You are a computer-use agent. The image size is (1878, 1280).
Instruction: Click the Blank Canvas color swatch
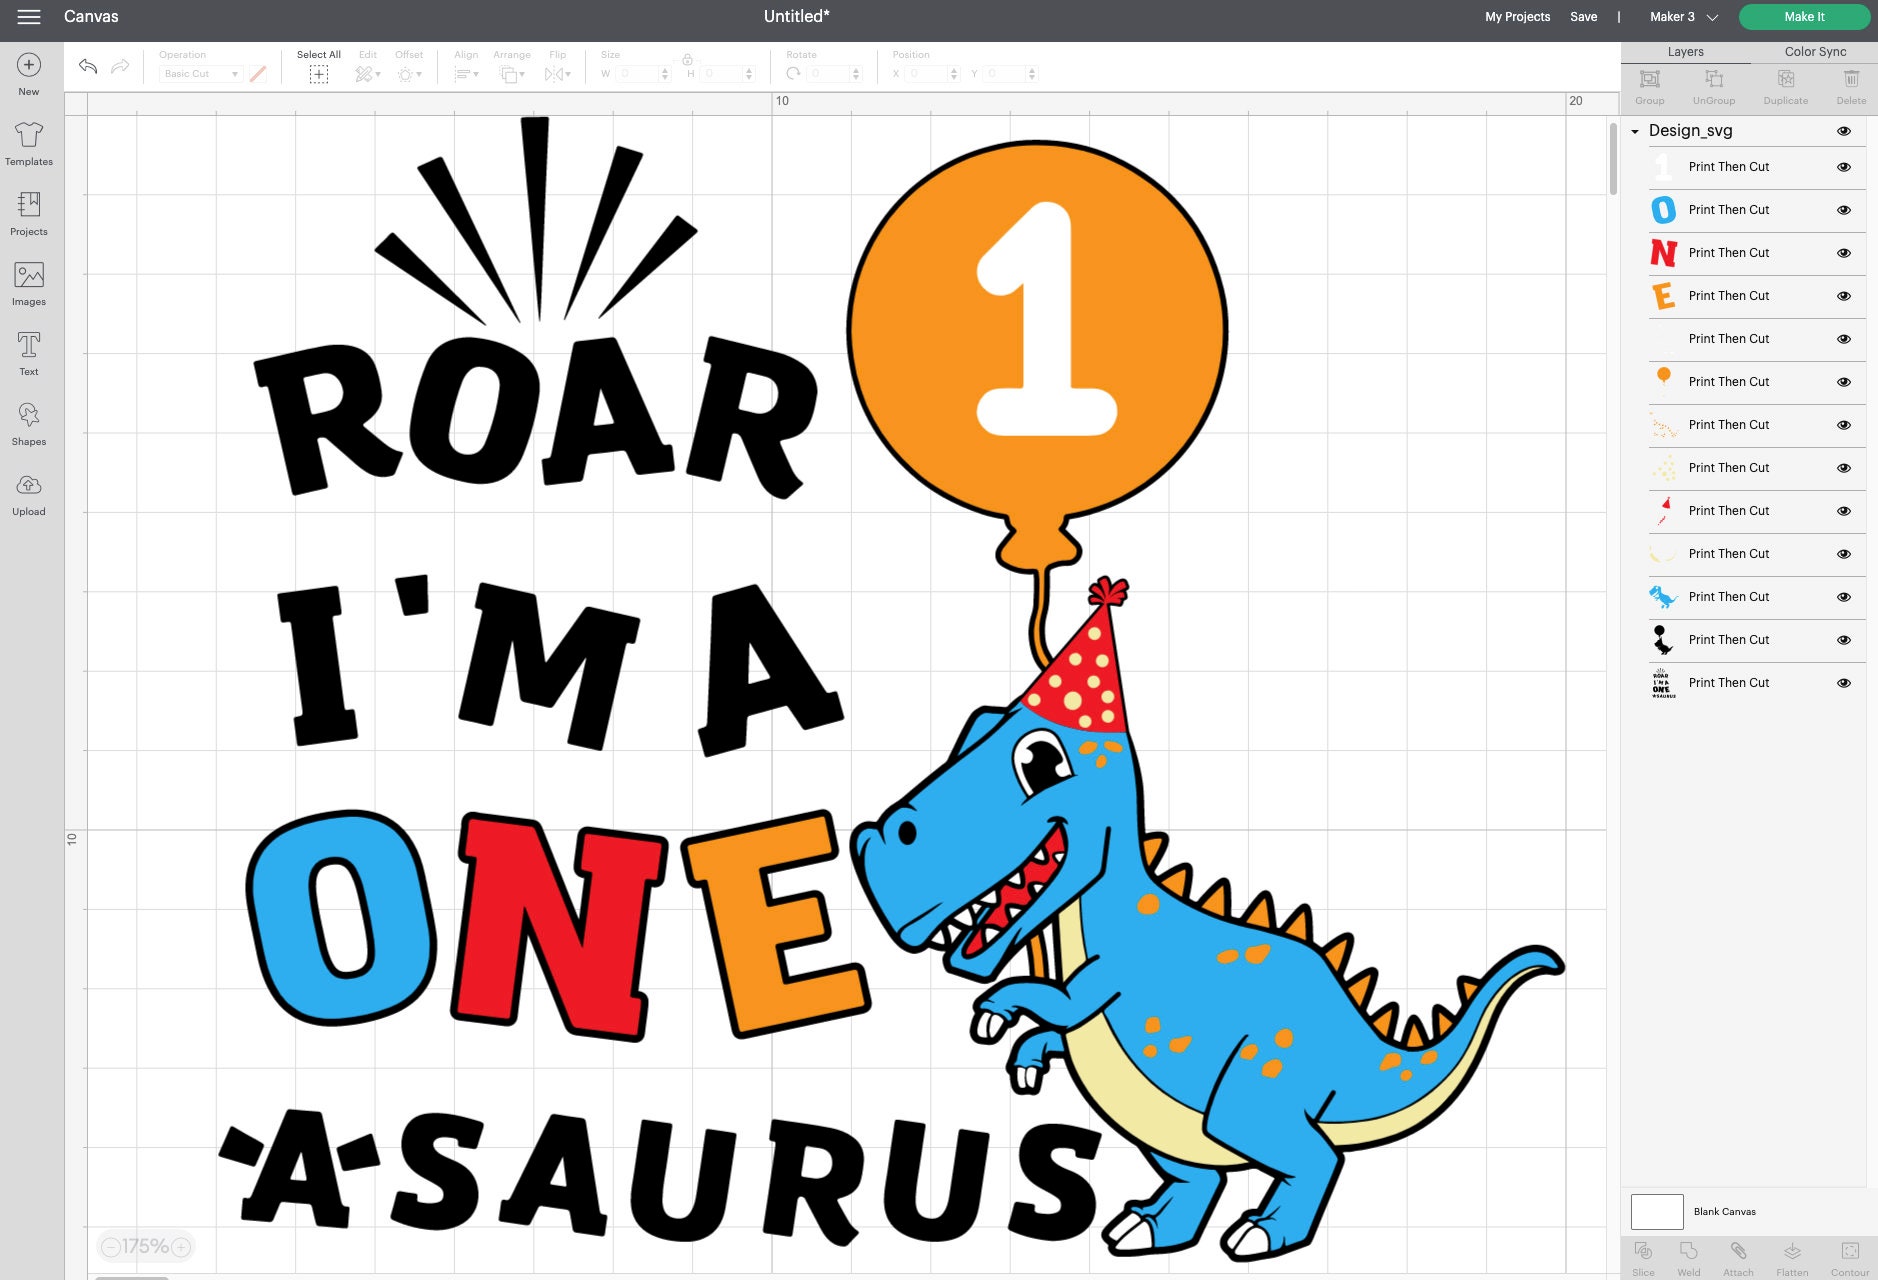coord(1655,1211)
